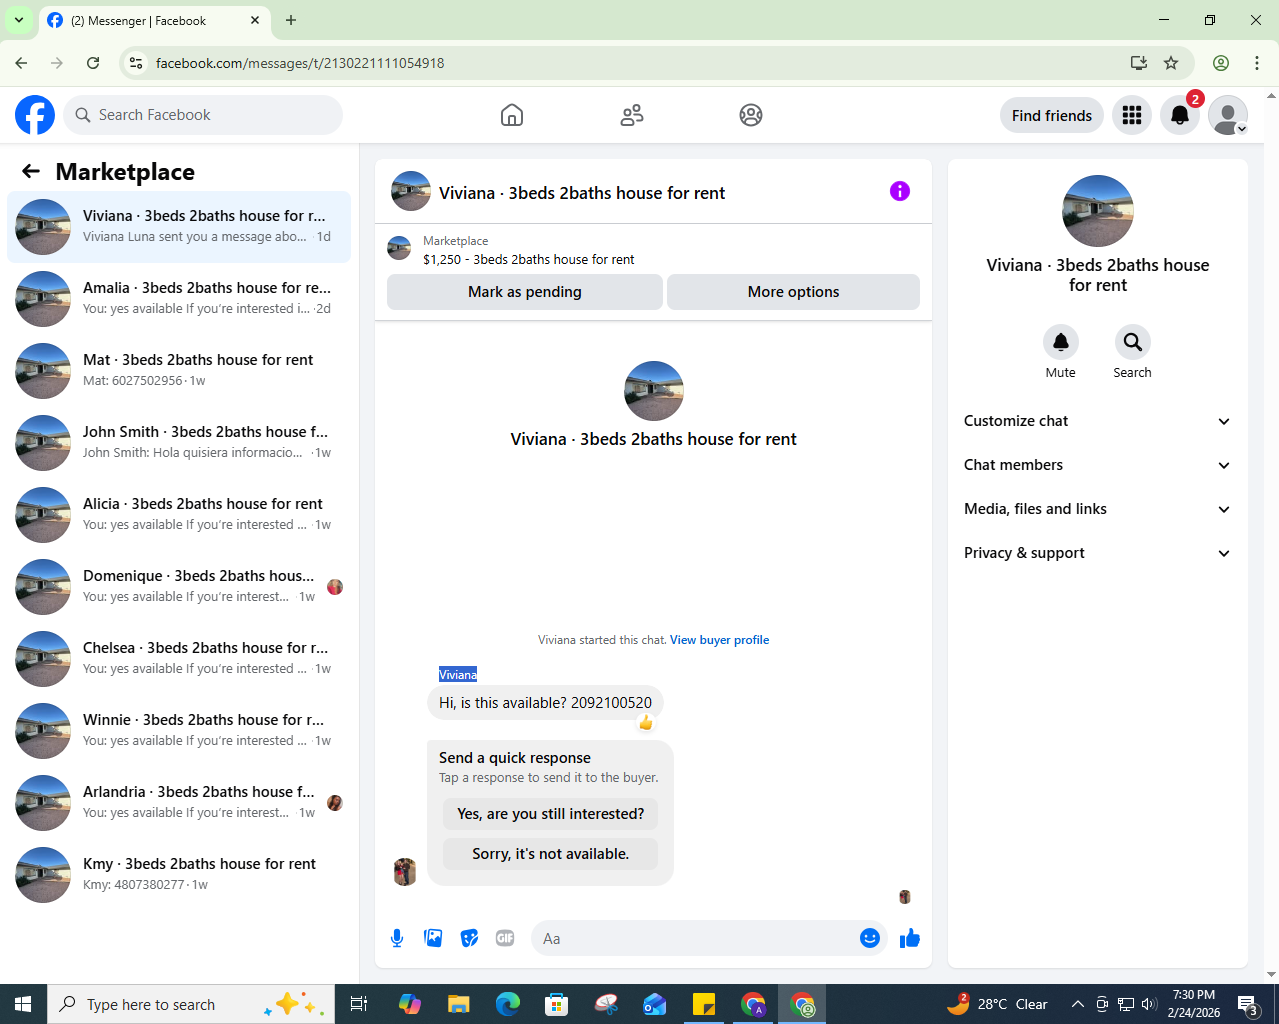Viewport: 1279px width, 1024px height.
Task: Open the account profile avatar menu
Action: pos(1228,115)
